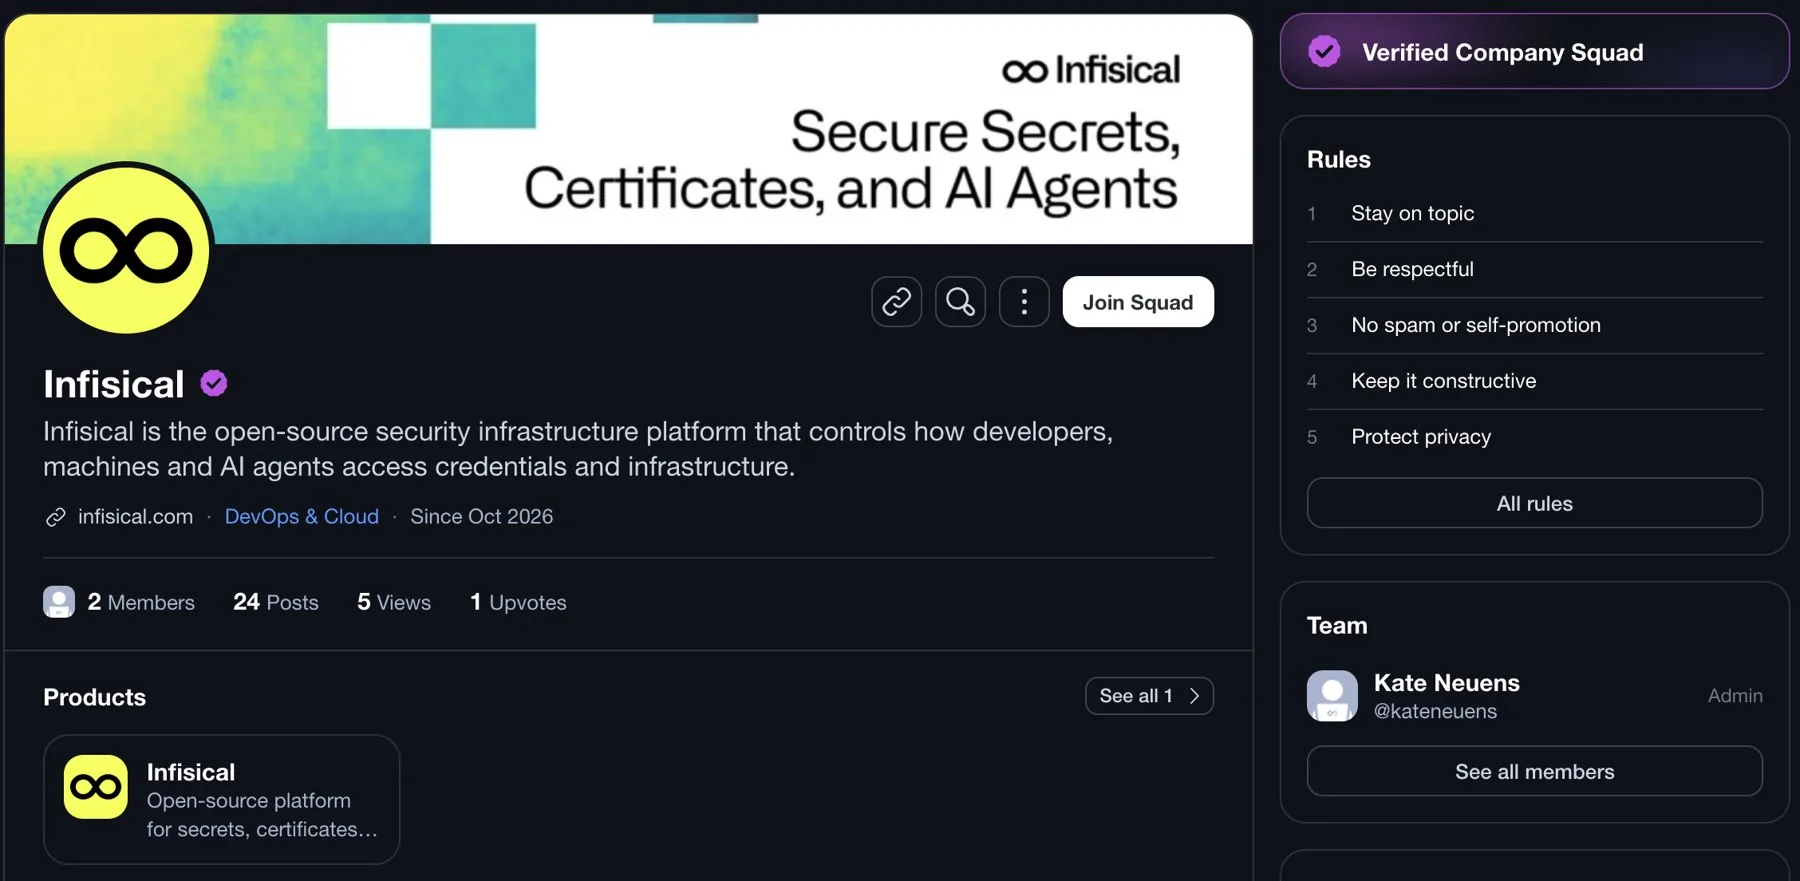Click the Admin role label
Screen dimensions: 1800x881
click(1735, 696)
